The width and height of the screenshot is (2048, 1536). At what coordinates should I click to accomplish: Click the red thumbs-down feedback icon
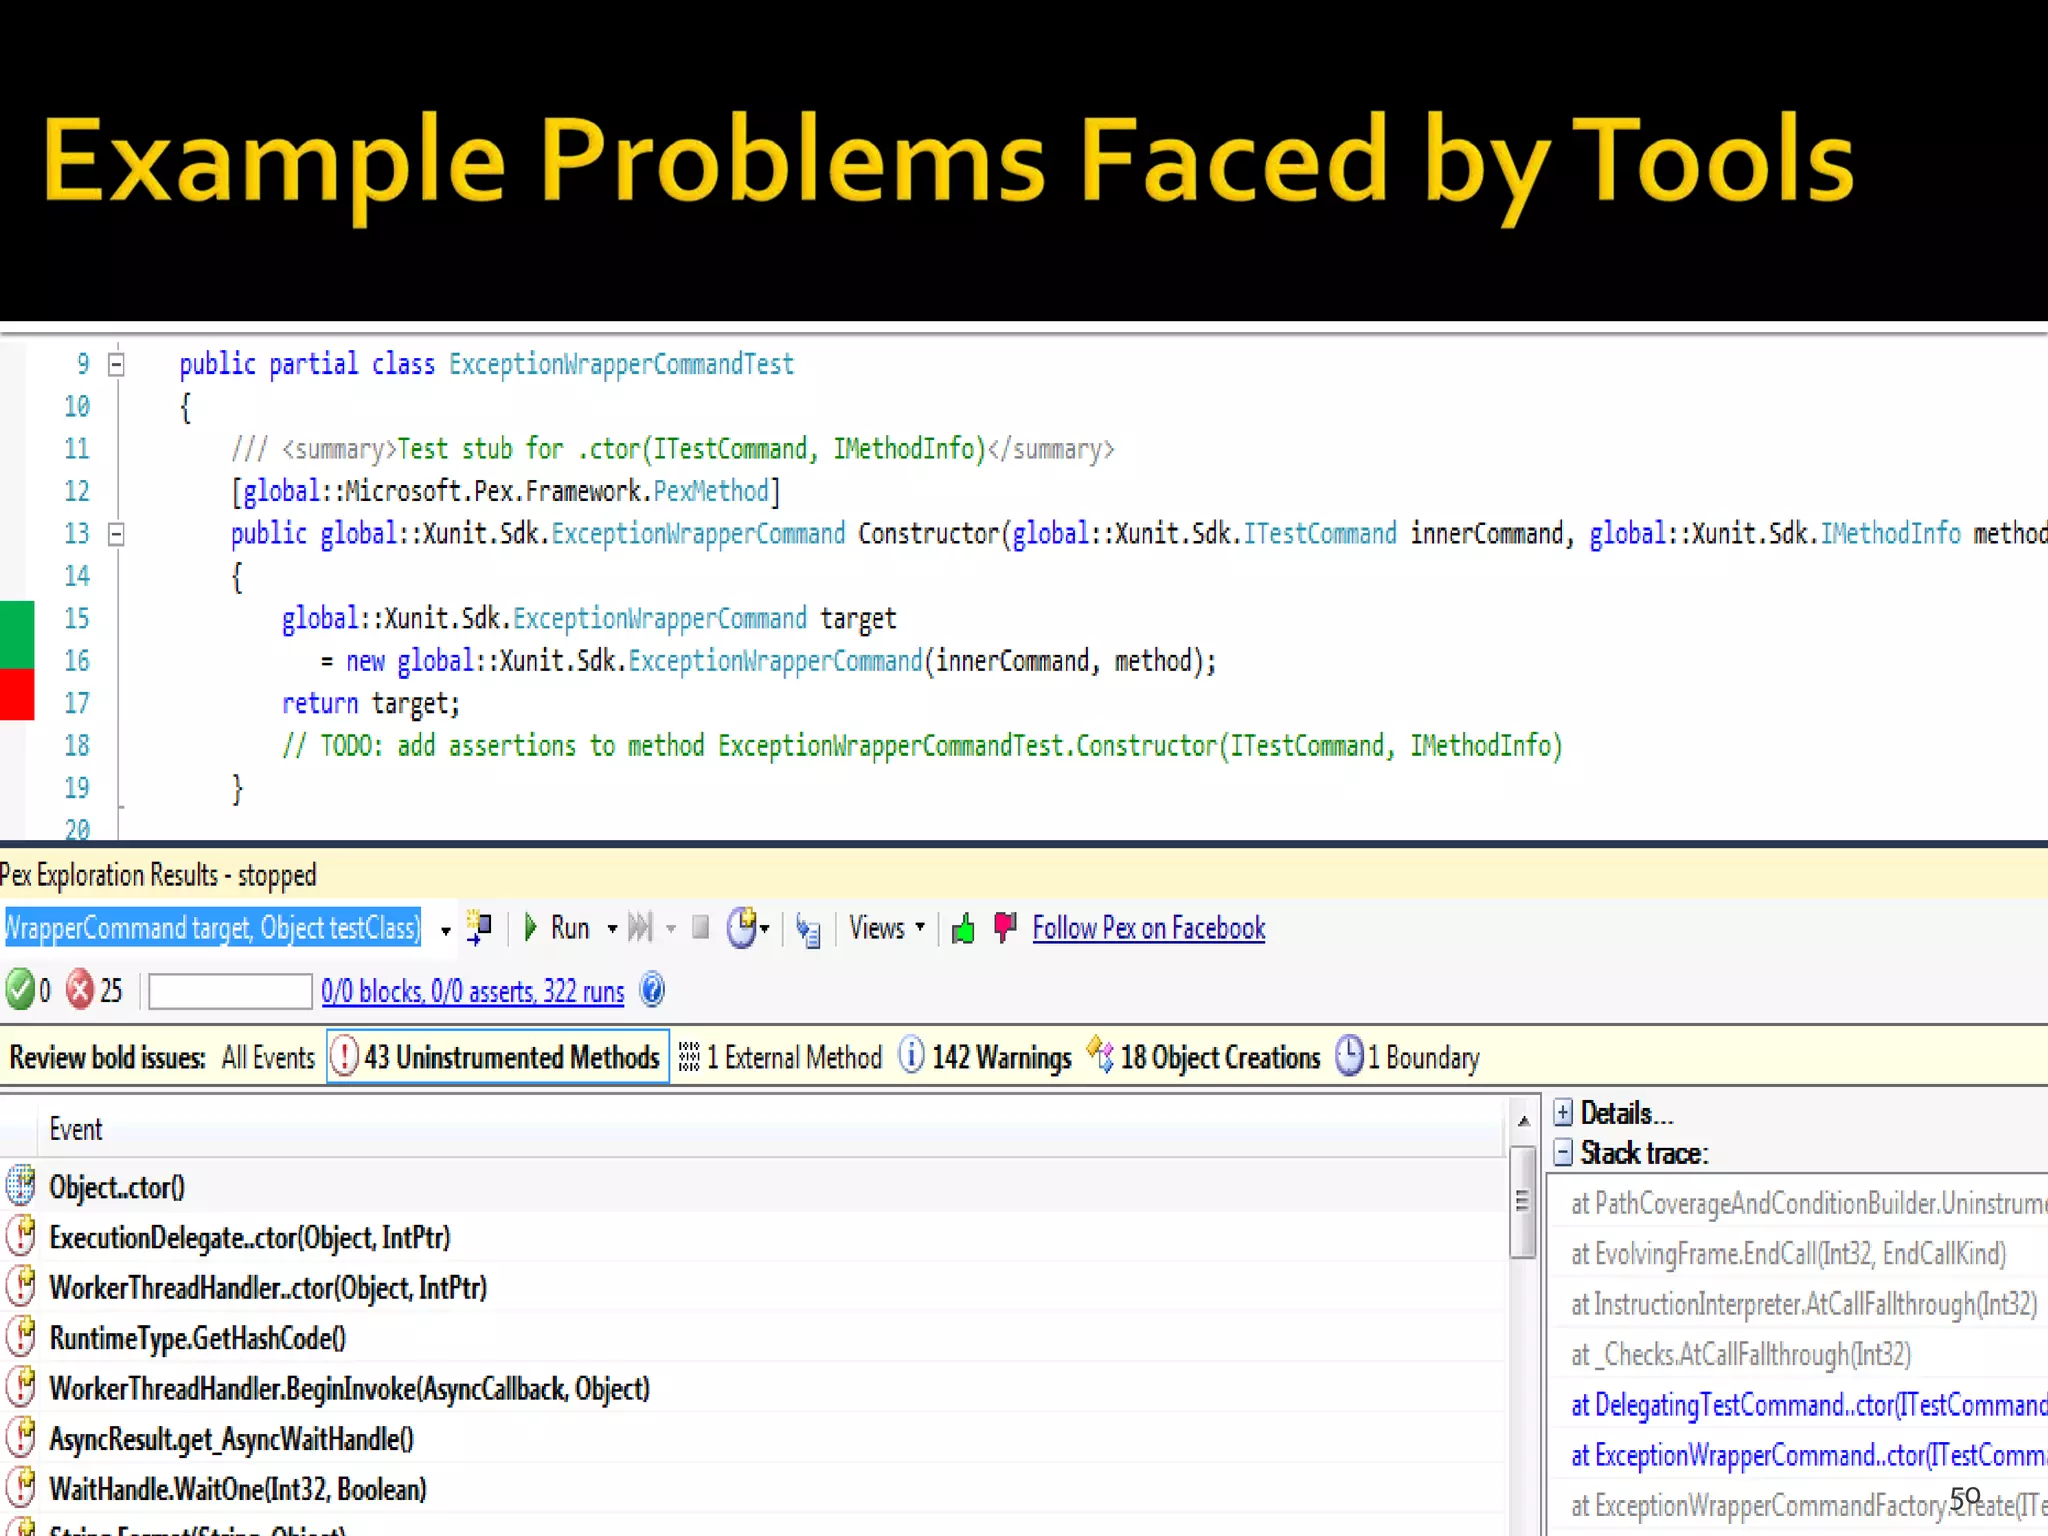[1005, 928]
